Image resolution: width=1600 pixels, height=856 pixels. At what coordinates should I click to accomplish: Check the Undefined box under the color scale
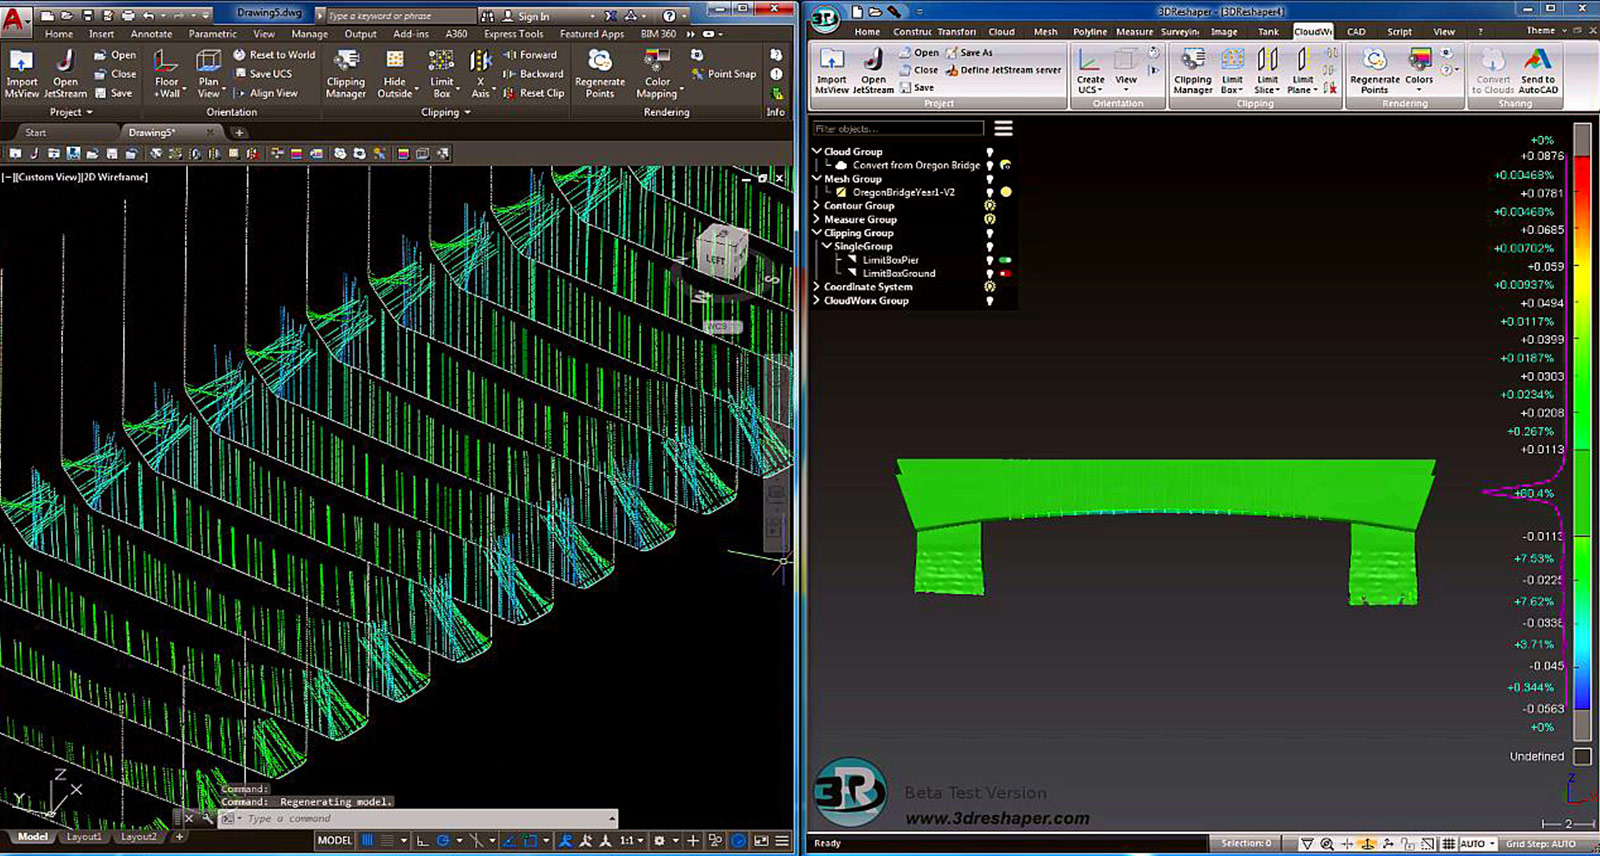1582,756
